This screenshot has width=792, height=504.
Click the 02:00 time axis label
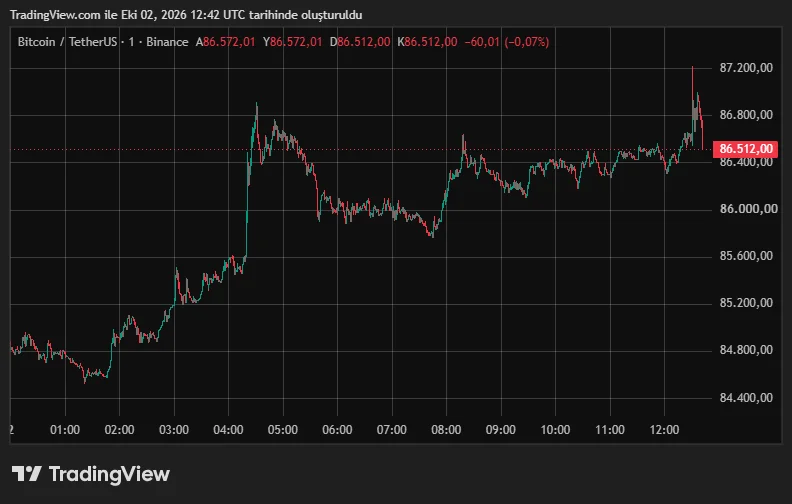click(x=120, y=430)
